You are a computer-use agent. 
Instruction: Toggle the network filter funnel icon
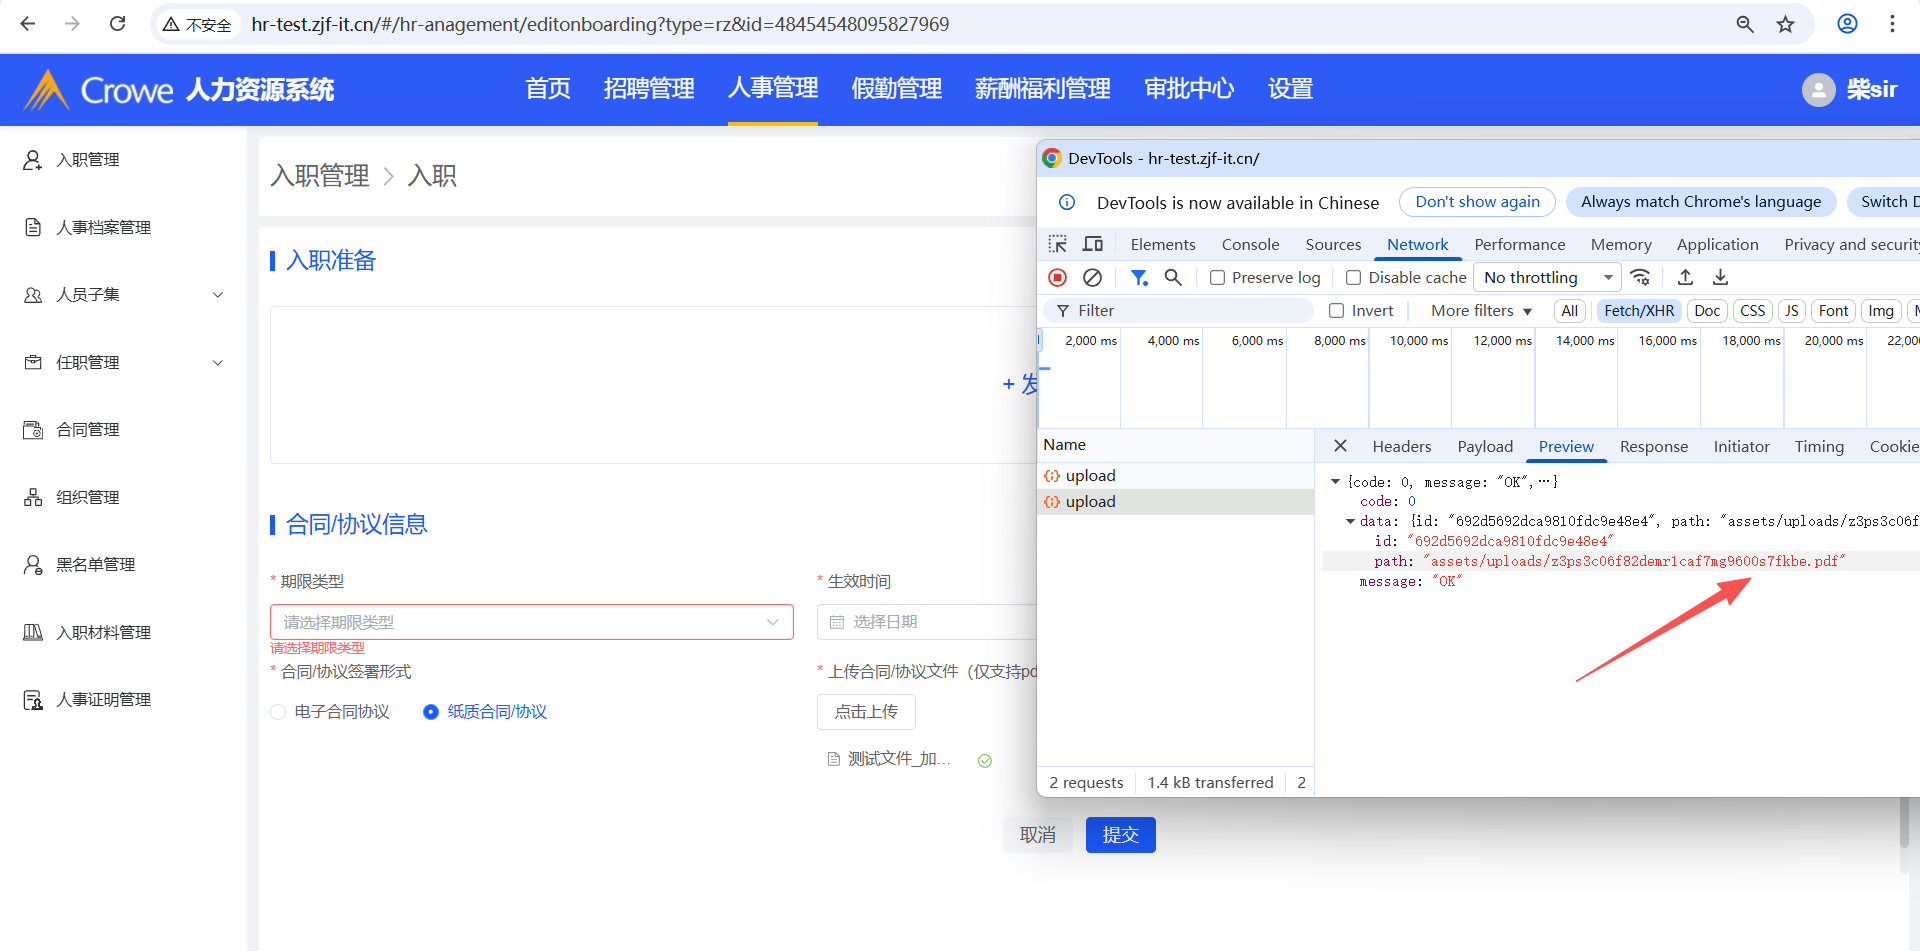(1138, 278)
